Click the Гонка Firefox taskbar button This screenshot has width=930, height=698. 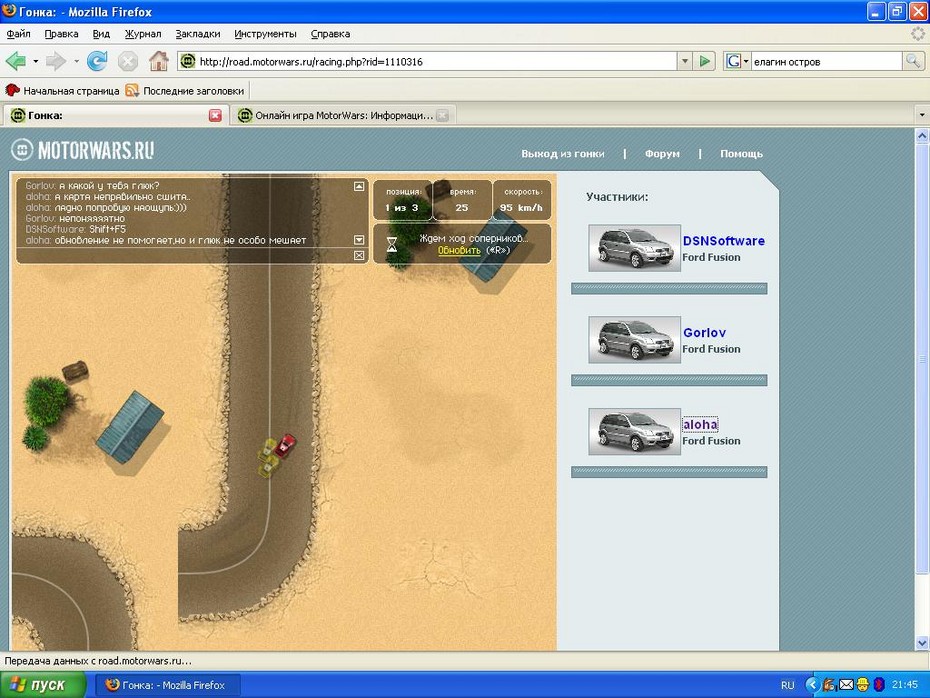coord(167,685)
